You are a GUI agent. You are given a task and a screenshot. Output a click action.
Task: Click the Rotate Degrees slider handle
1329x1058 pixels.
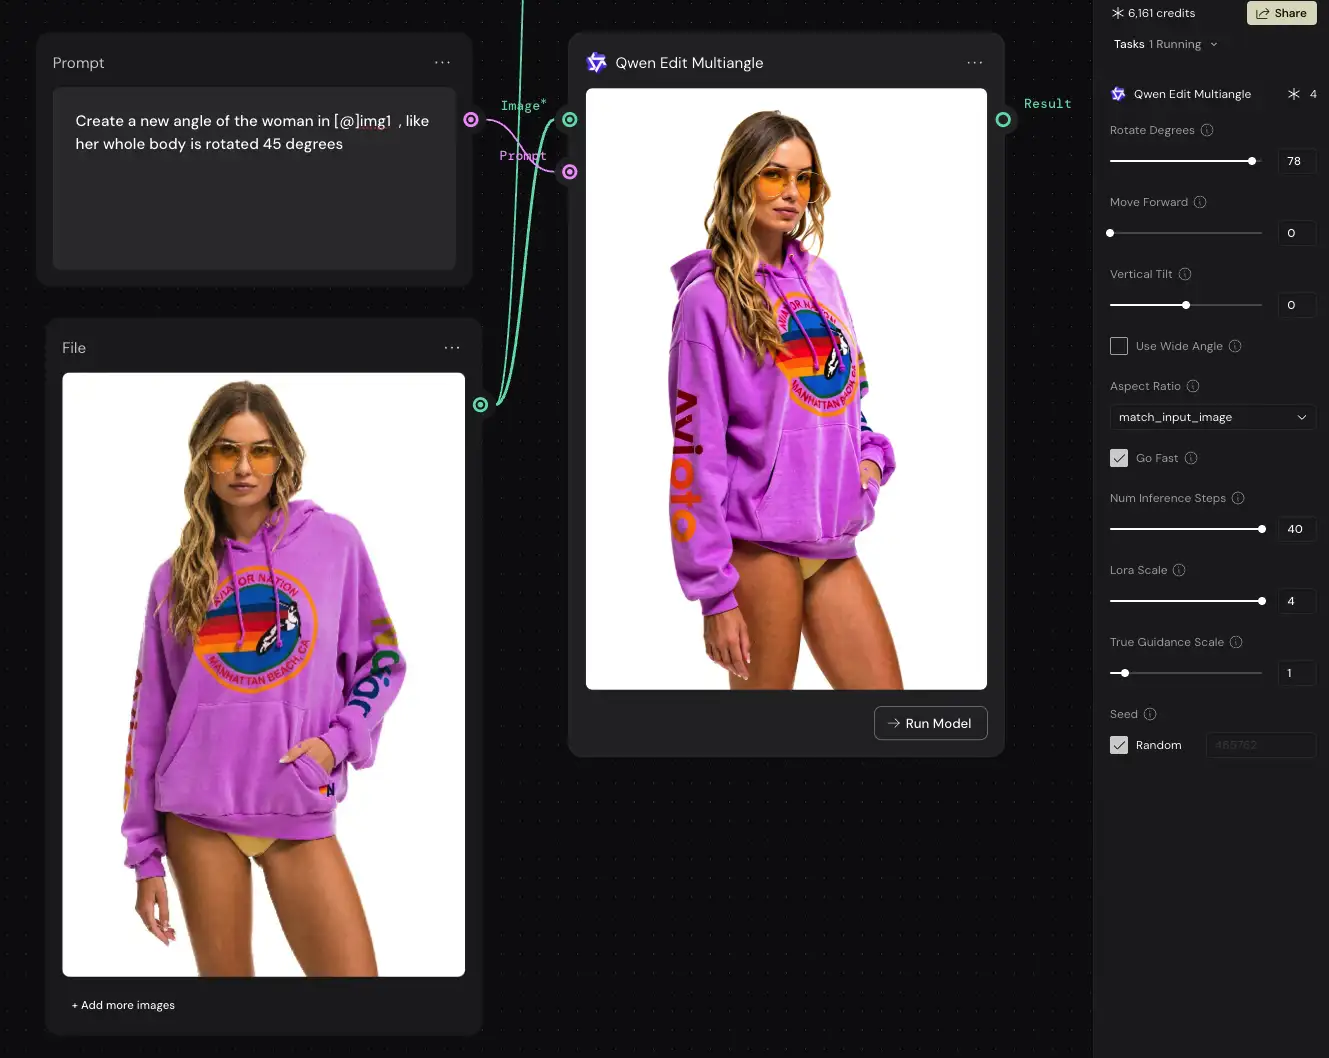click(1251, 161)
